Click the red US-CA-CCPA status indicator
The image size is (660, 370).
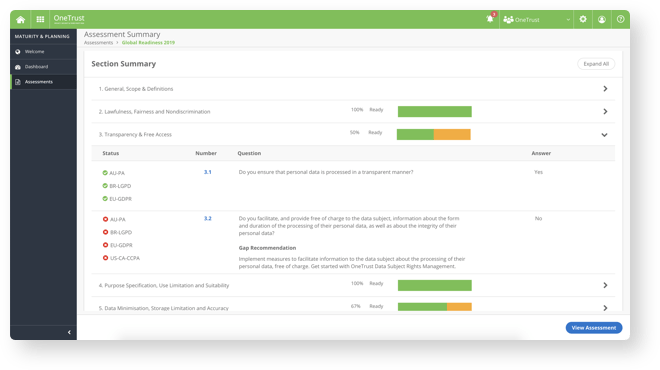105,258
